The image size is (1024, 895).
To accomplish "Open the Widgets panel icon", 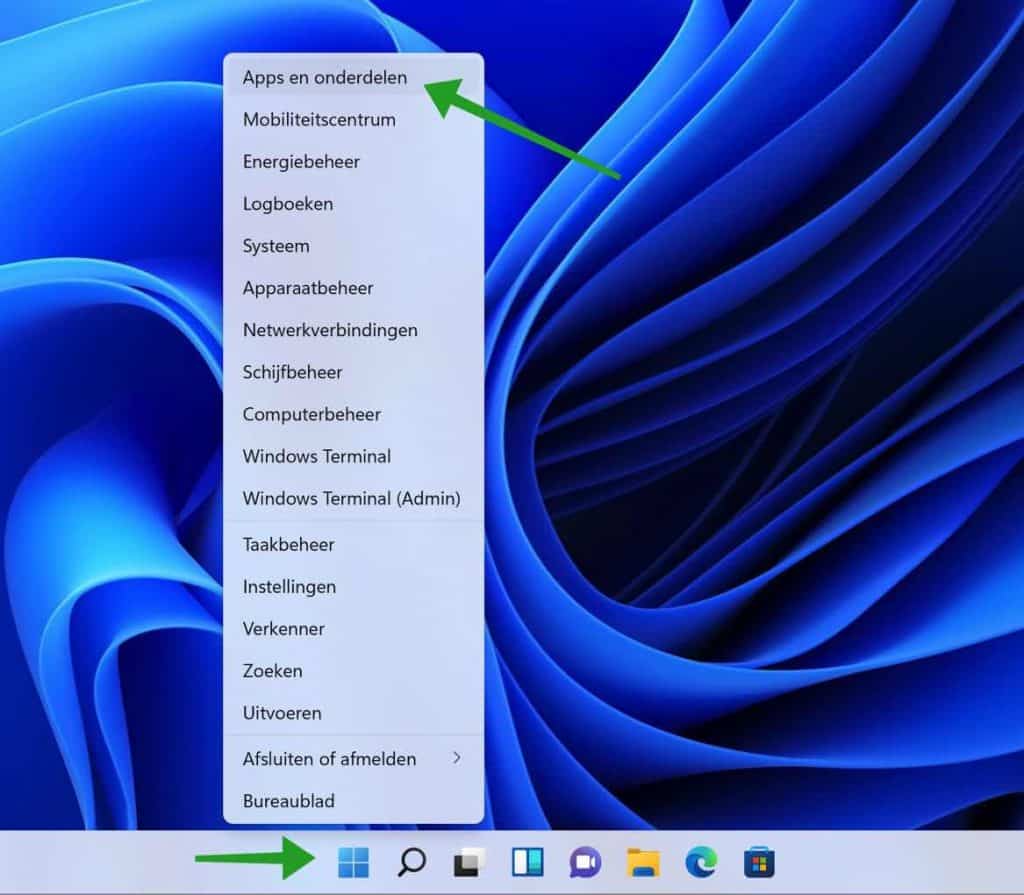I will tap(527, 862).
